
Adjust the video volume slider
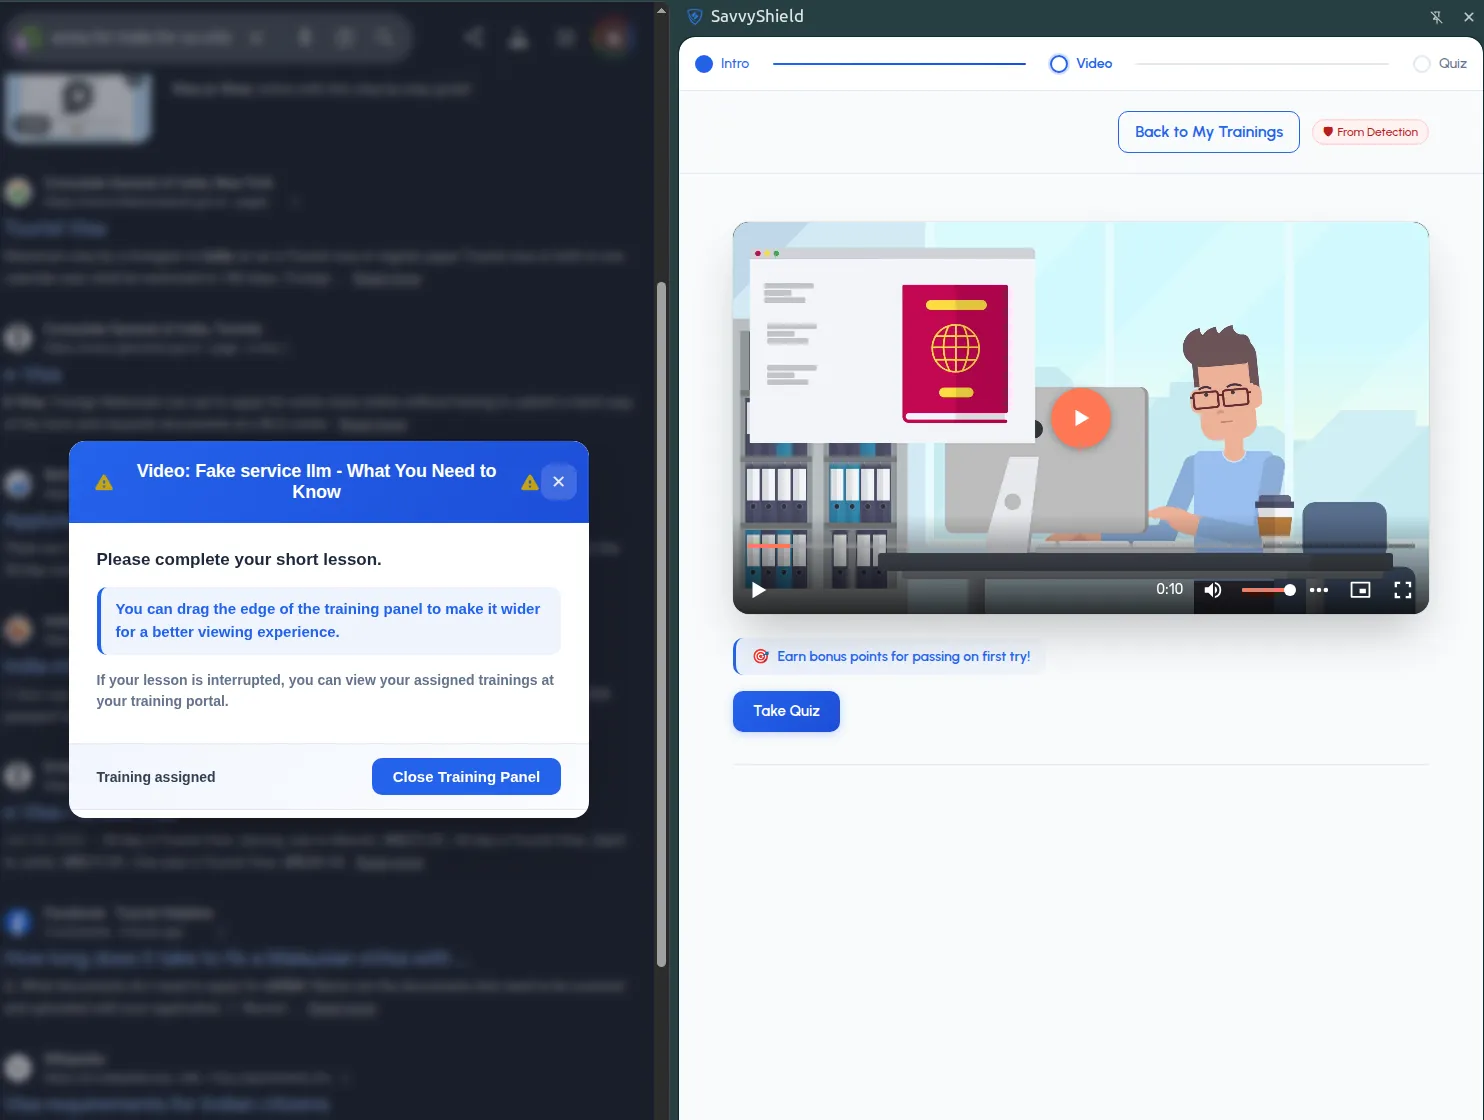tap(1268, 590)
